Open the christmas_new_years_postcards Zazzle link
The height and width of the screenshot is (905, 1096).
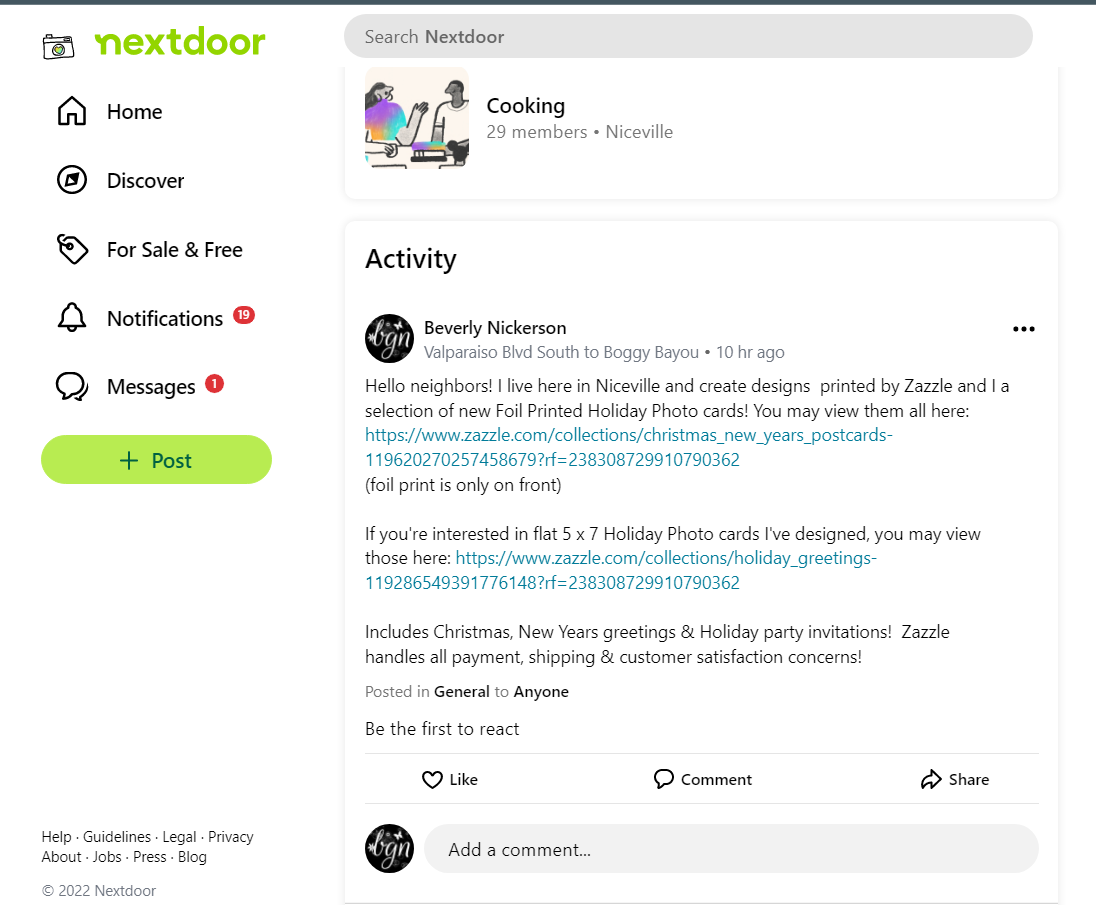tap(628, 447)
